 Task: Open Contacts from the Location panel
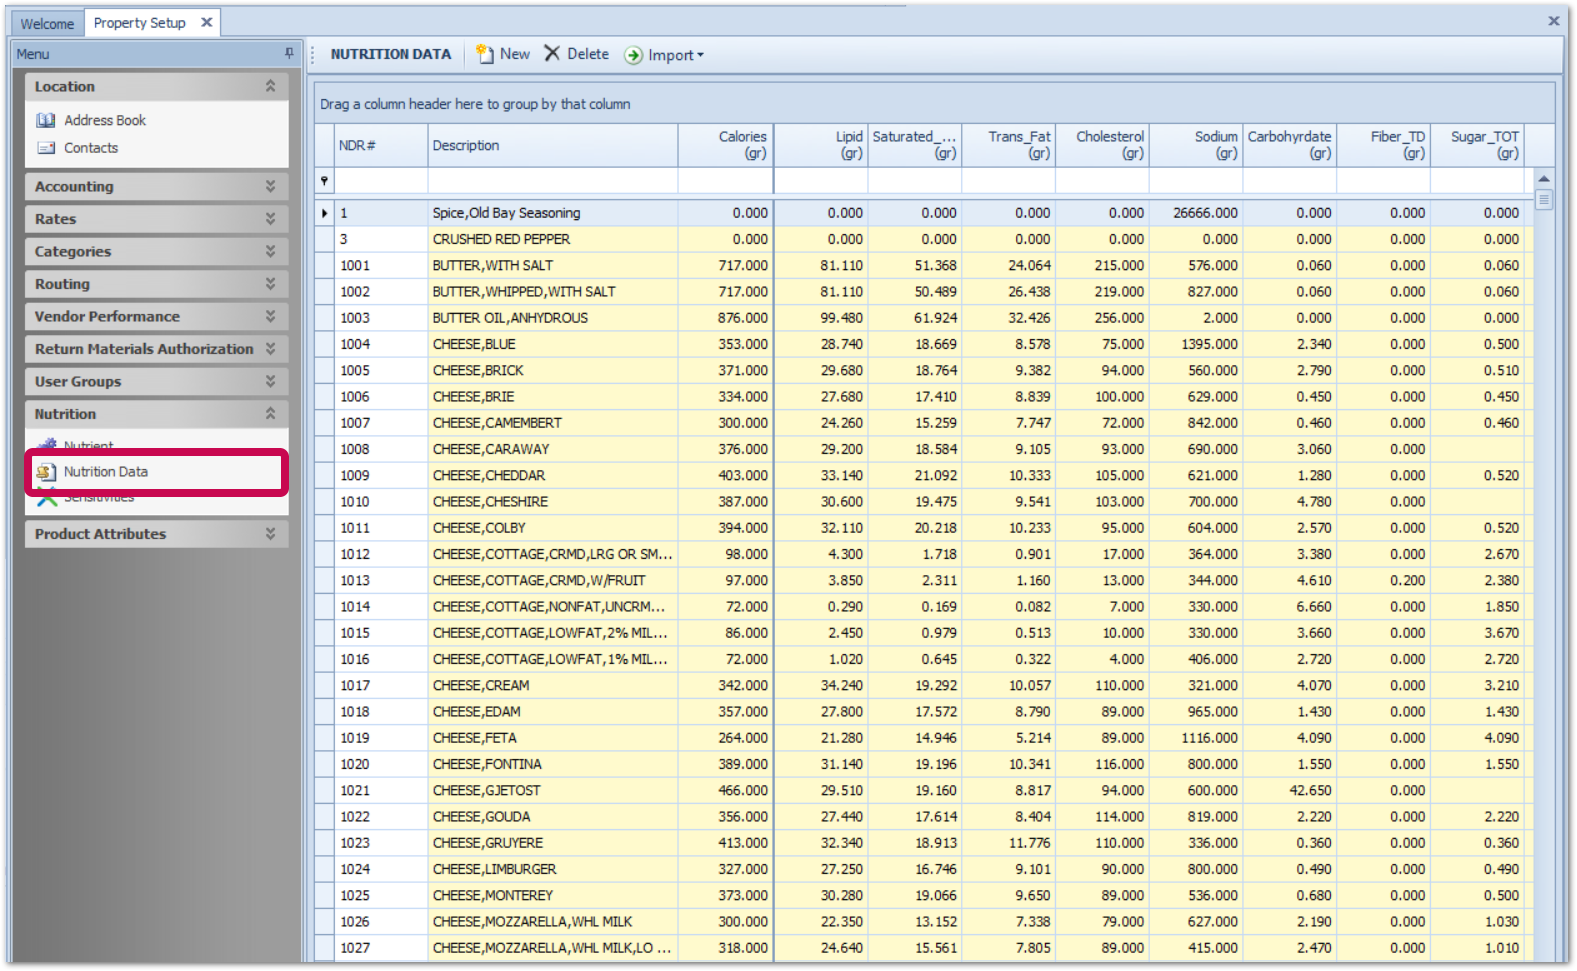pyautogui.click(x=91, y=148)
